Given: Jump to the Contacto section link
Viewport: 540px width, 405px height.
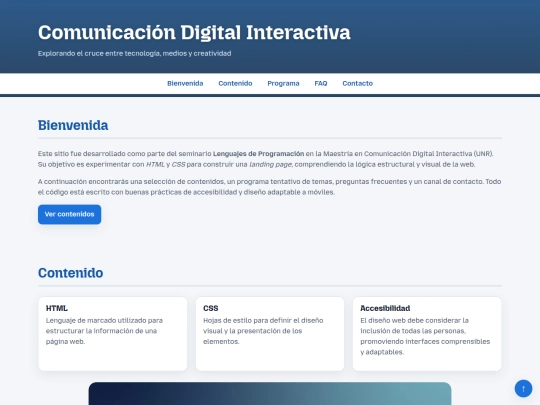Looking at the screenshot, I should coord(357,83).
